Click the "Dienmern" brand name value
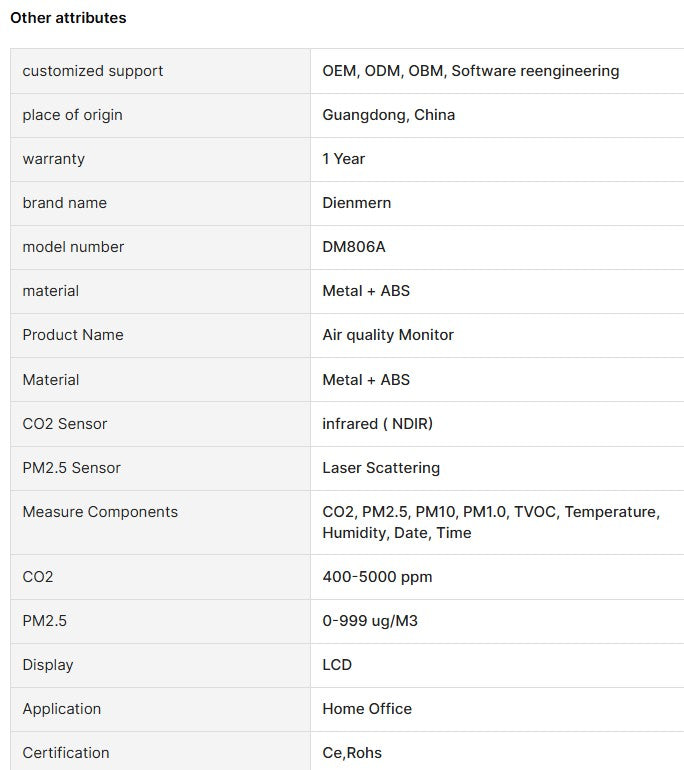The height and width of the screenshot is (770, 684). pos(357,203)
